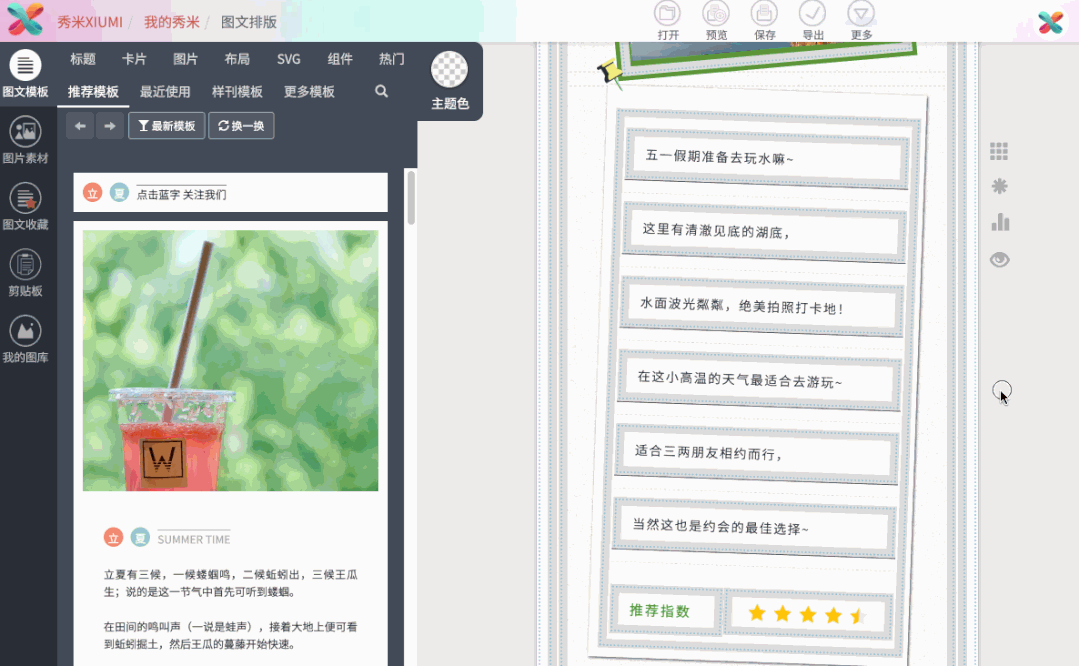Click the Xiumi logo at top right

1051,23
